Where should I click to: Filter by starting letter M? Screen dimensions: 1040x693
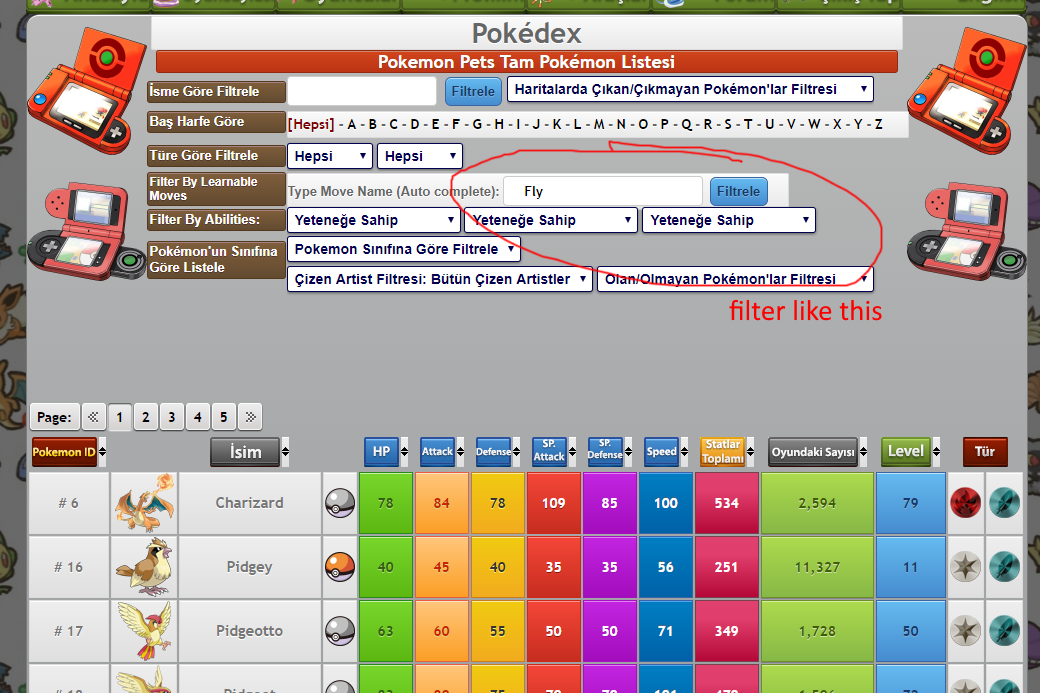(x=599, y=124)
